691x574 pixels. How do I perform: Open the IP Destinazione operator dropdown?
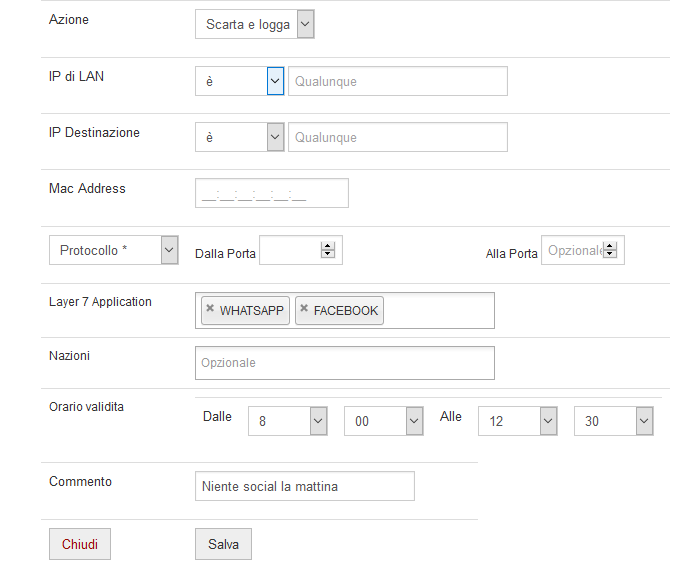pos(240,137)
